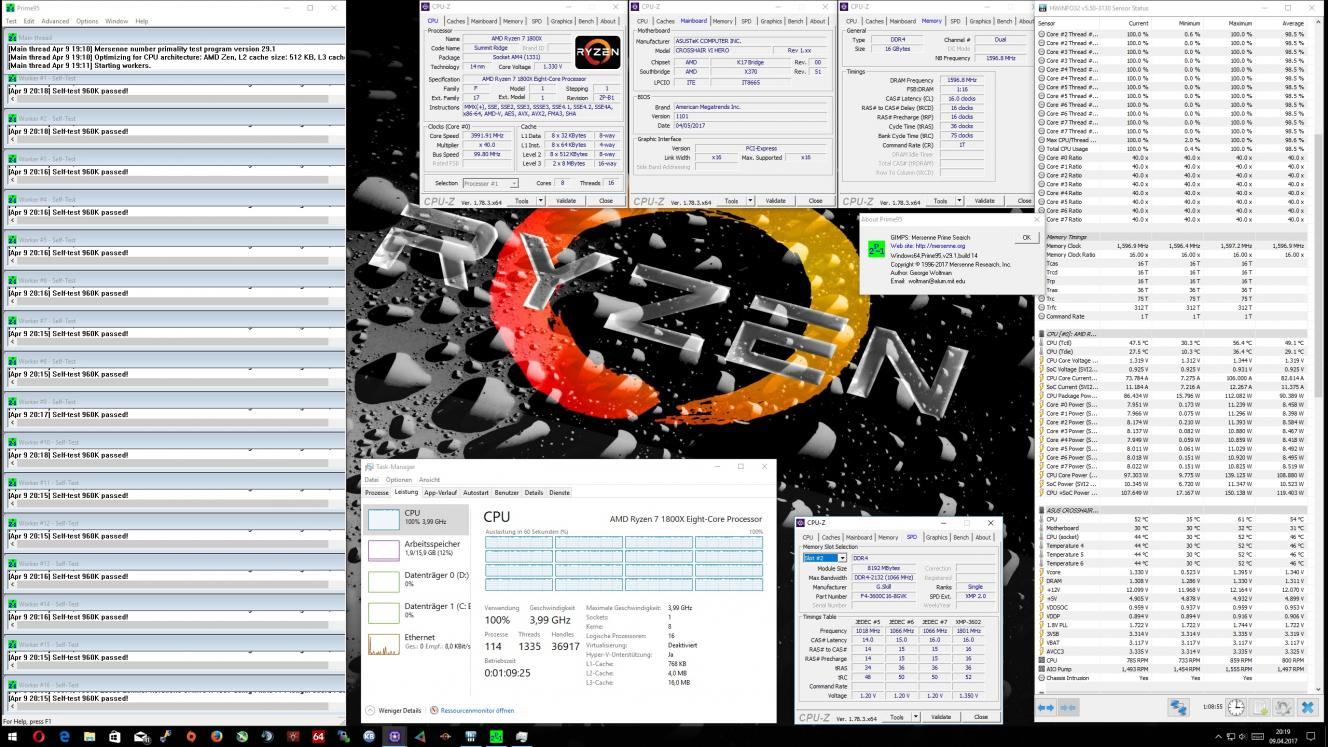Click the KB taskbar icon
Viewport: 1328px width, 747px height.
369,737
